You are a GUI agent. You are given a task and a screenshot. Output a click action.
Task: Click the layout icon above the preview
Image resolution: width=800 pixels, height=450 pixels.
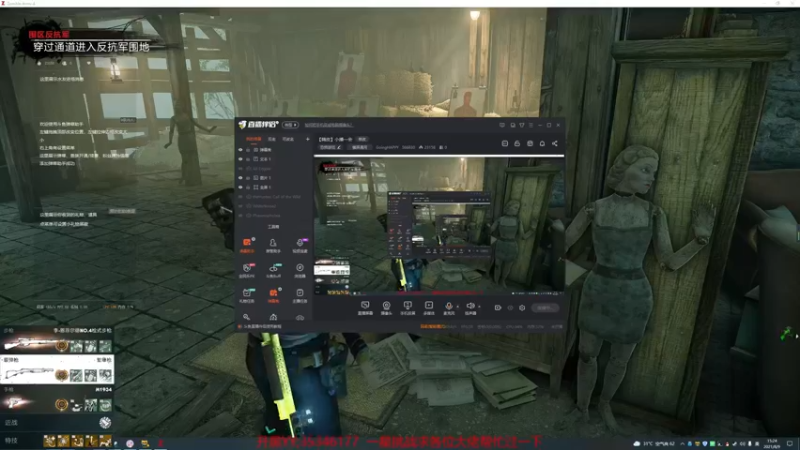point(505,143)
